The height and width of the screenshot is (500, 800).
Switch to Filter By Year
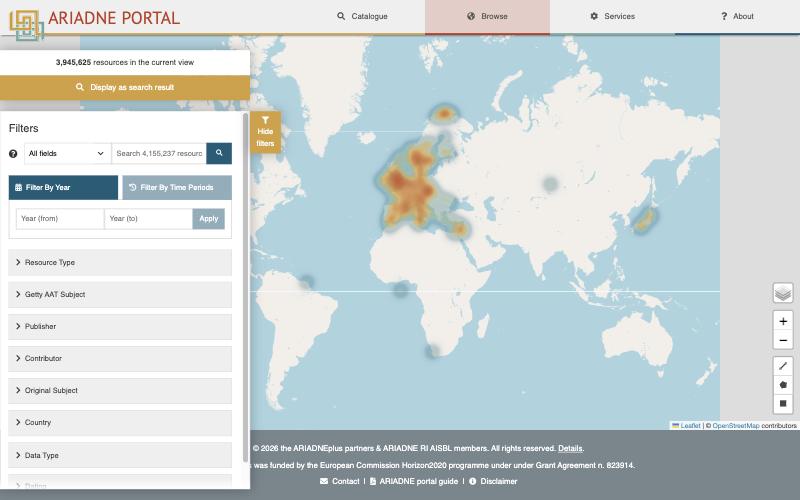click(x=63, y=187)
